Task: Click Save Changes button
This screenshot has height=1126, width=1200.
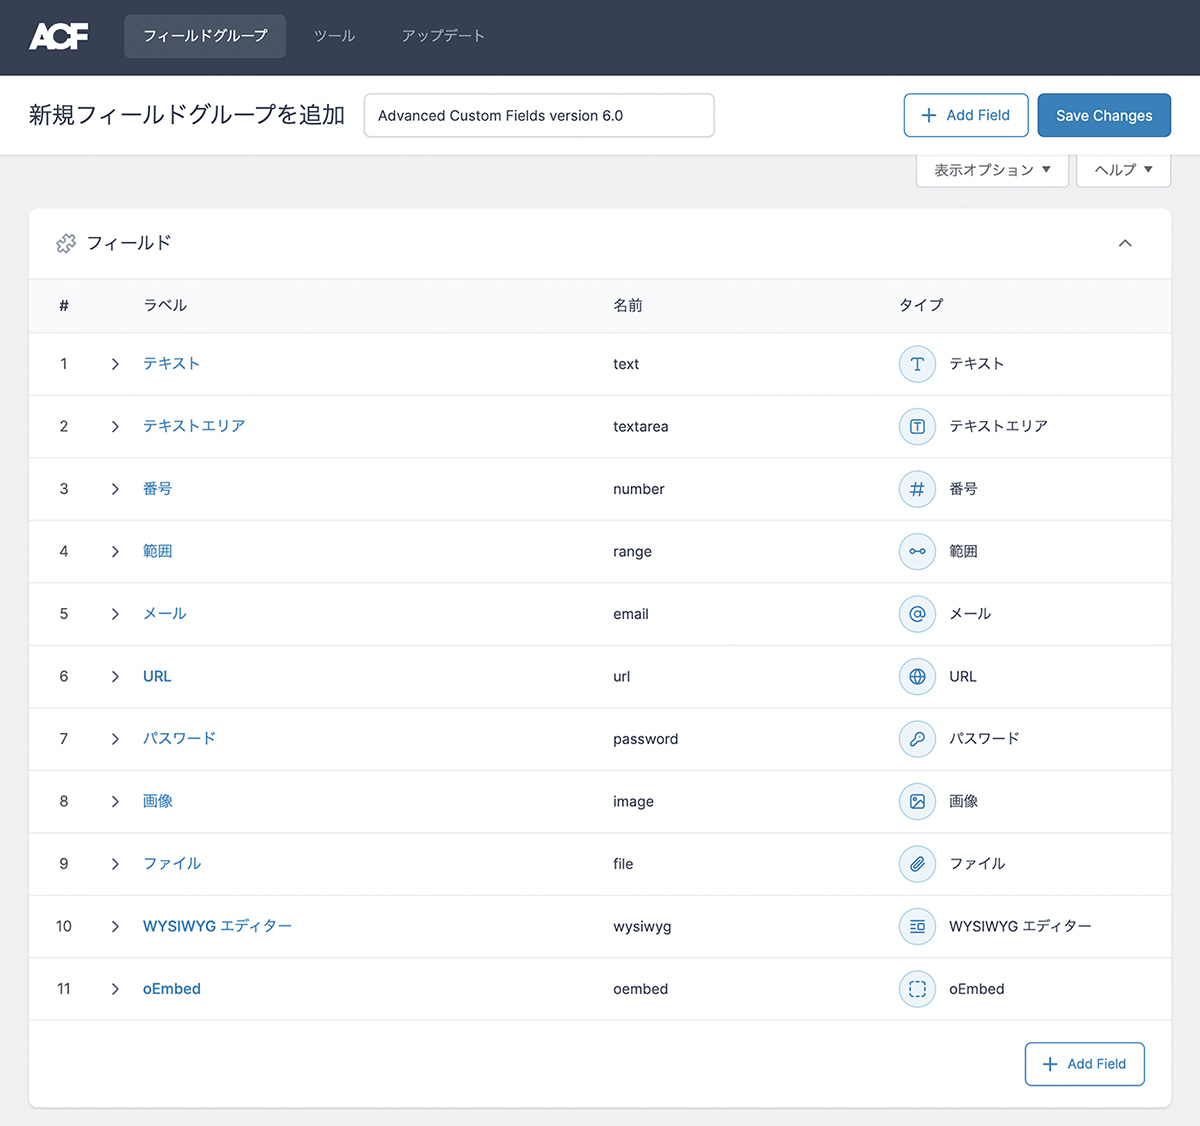Action: pos(1104,115)
